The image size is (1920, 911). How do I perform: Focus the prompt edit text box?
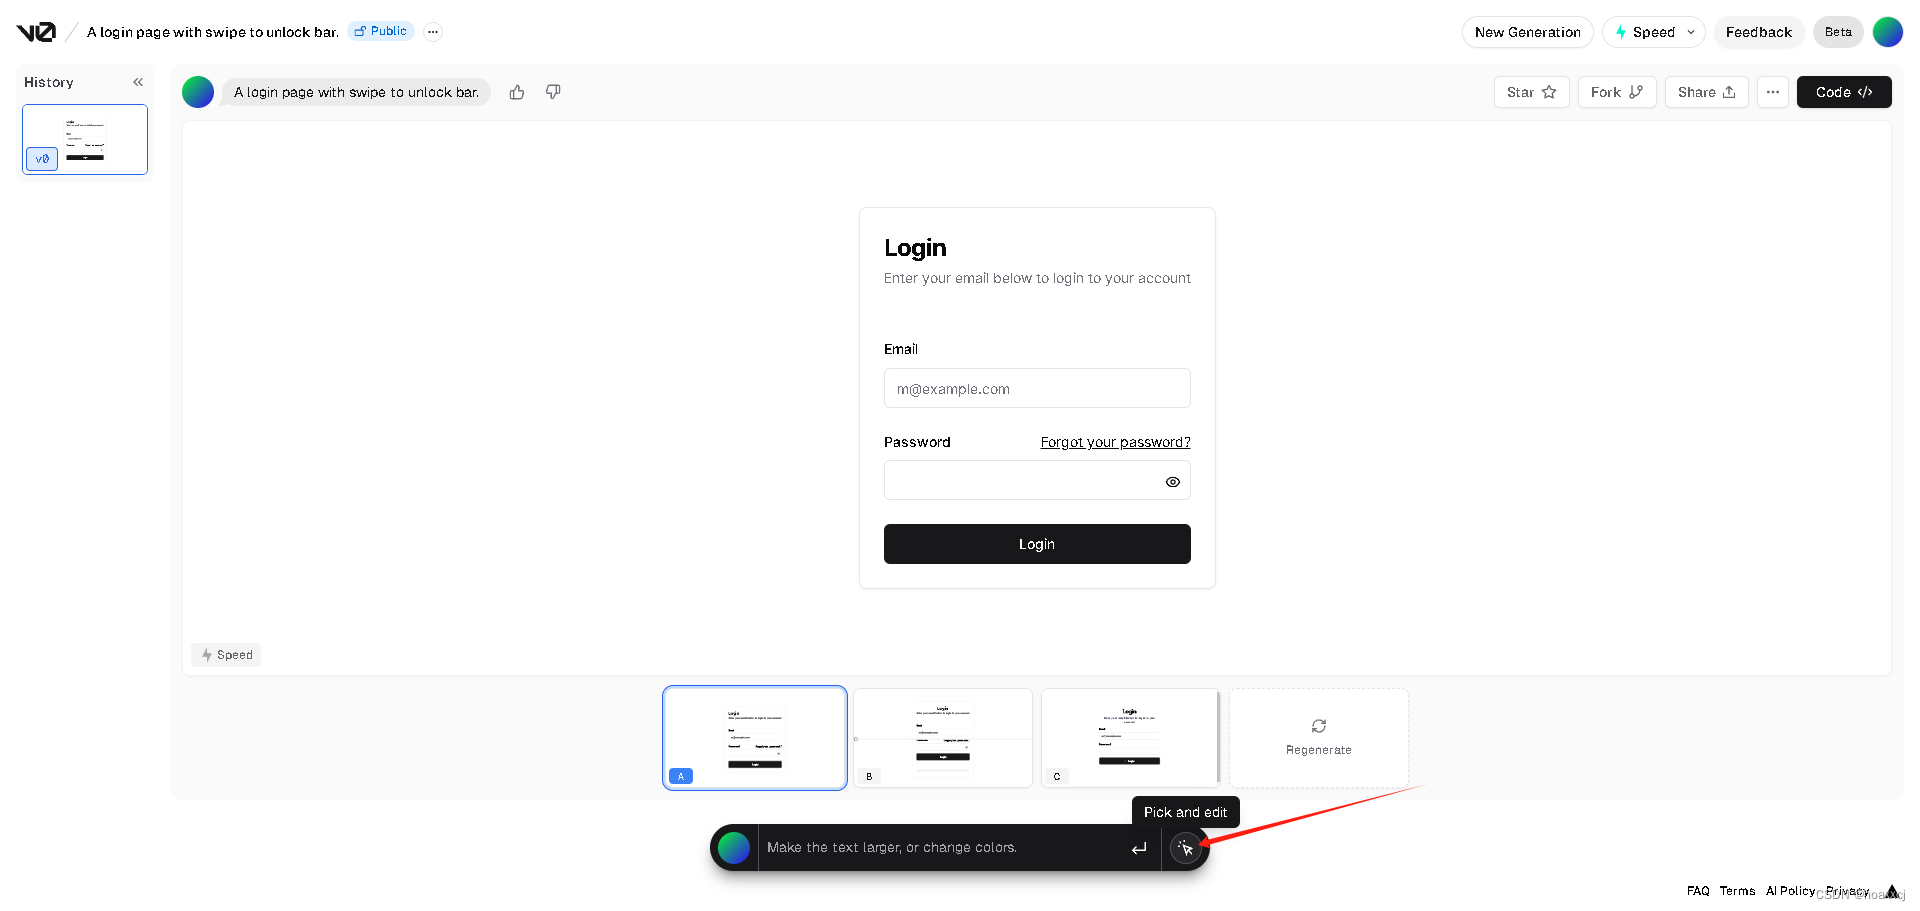click(940, 848)
